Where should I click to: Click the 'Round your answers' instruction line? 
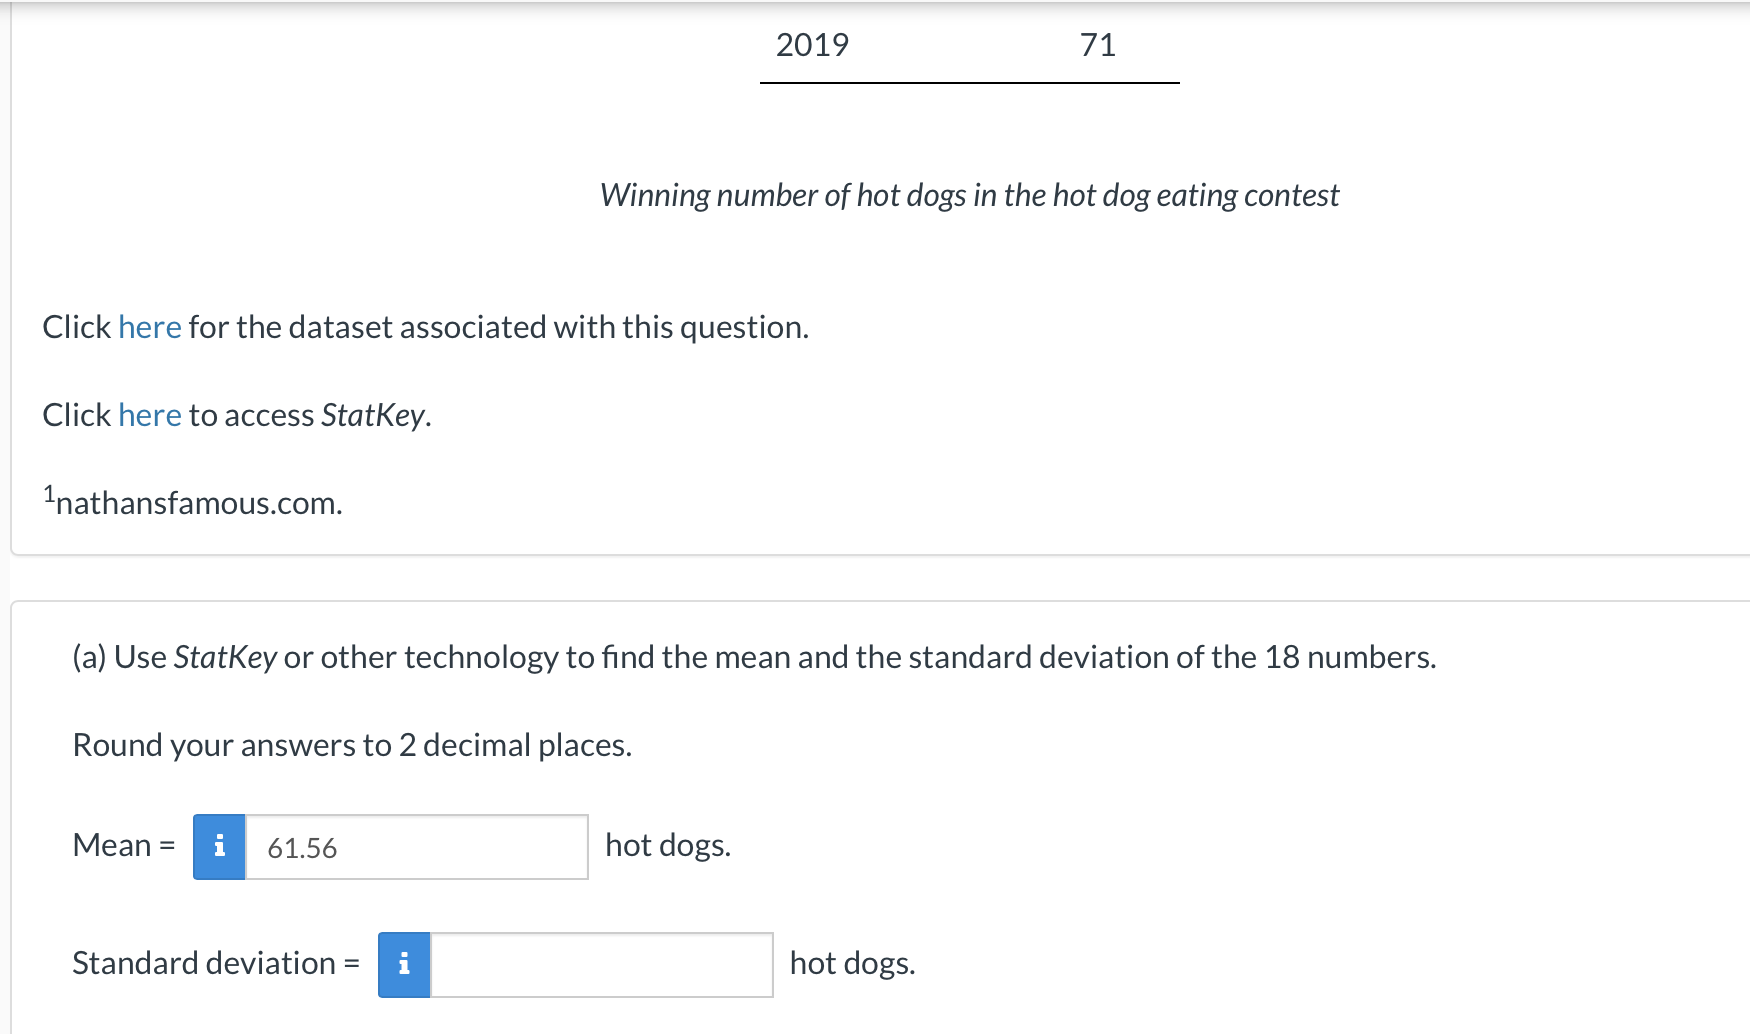(x=352, y=745)
